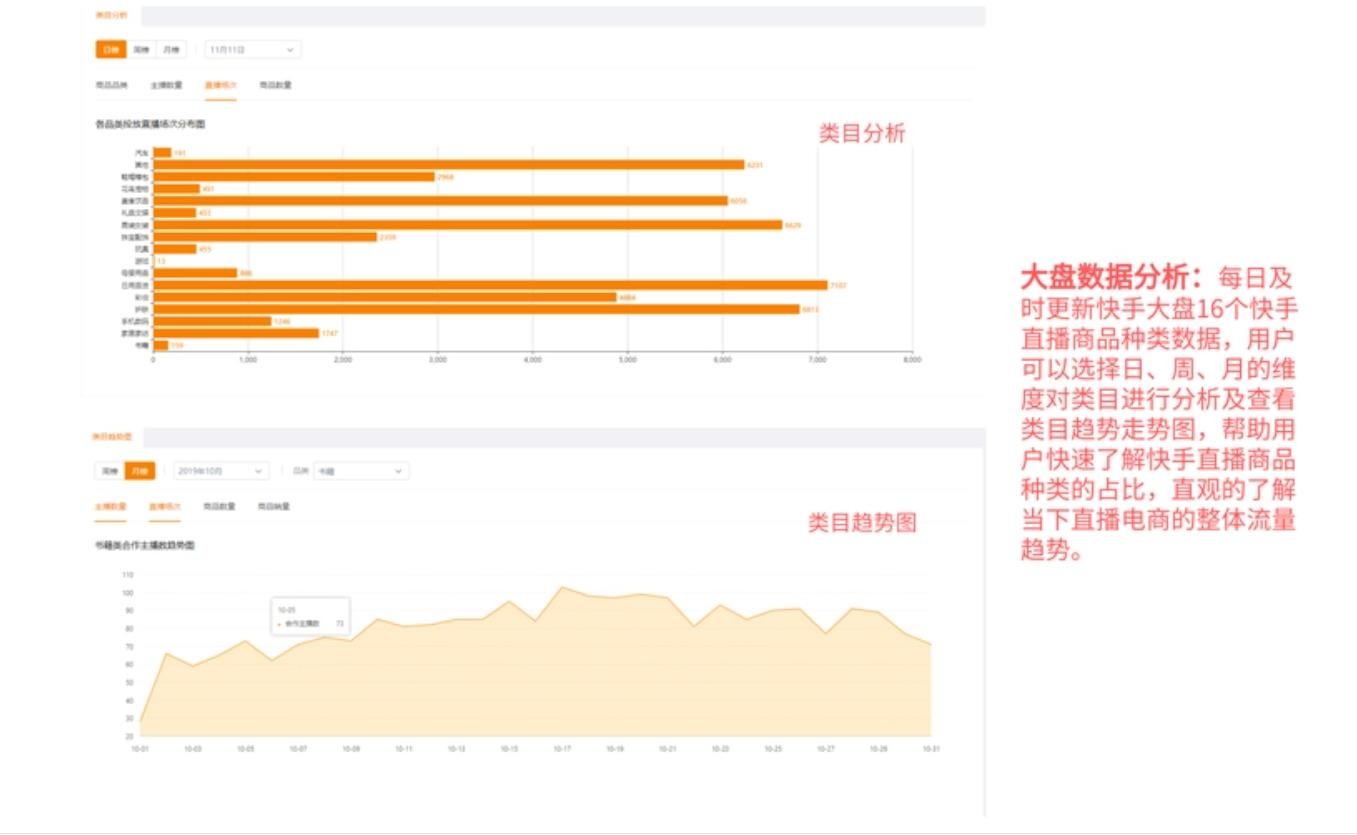1357x835 pixels.
Task: Switch to 商品销量 tab in trend section
Action: (273, 507)
